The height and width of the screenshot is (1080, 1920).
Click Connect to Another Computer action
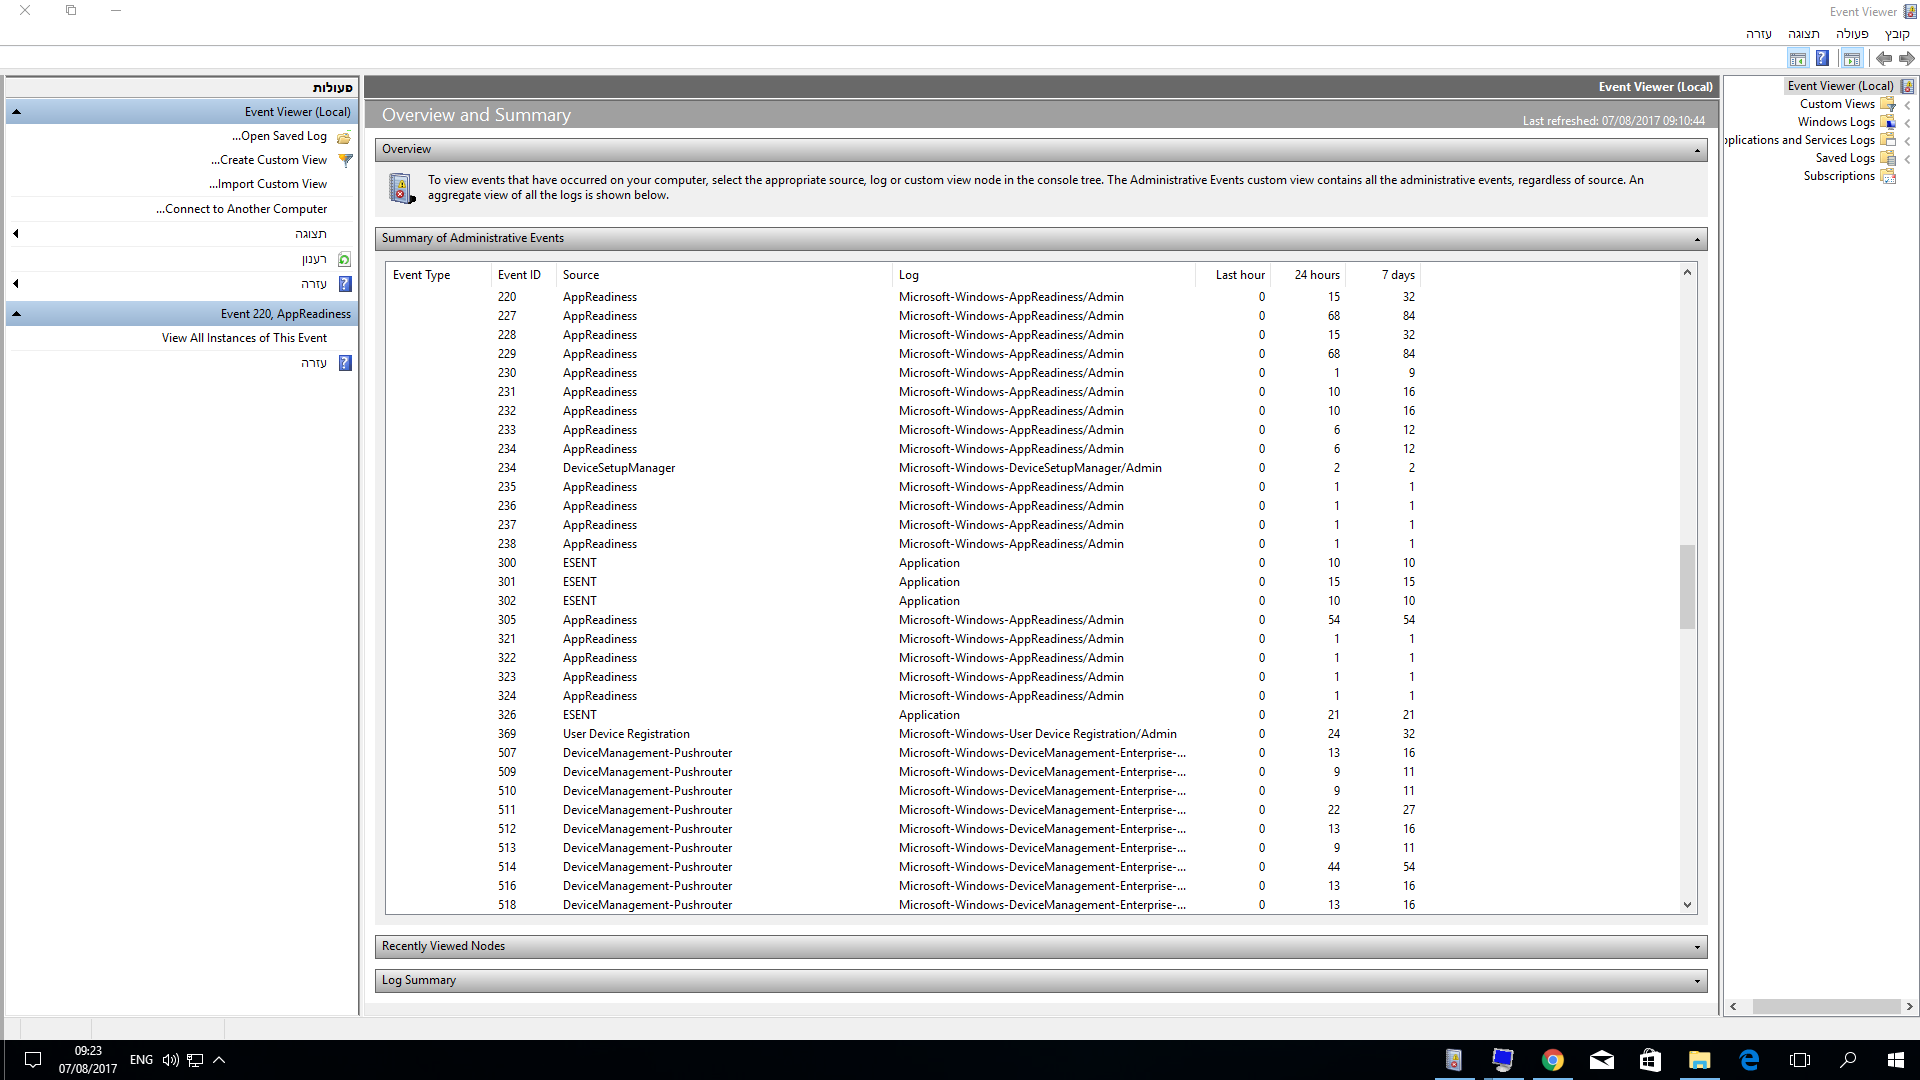(241, 209)
